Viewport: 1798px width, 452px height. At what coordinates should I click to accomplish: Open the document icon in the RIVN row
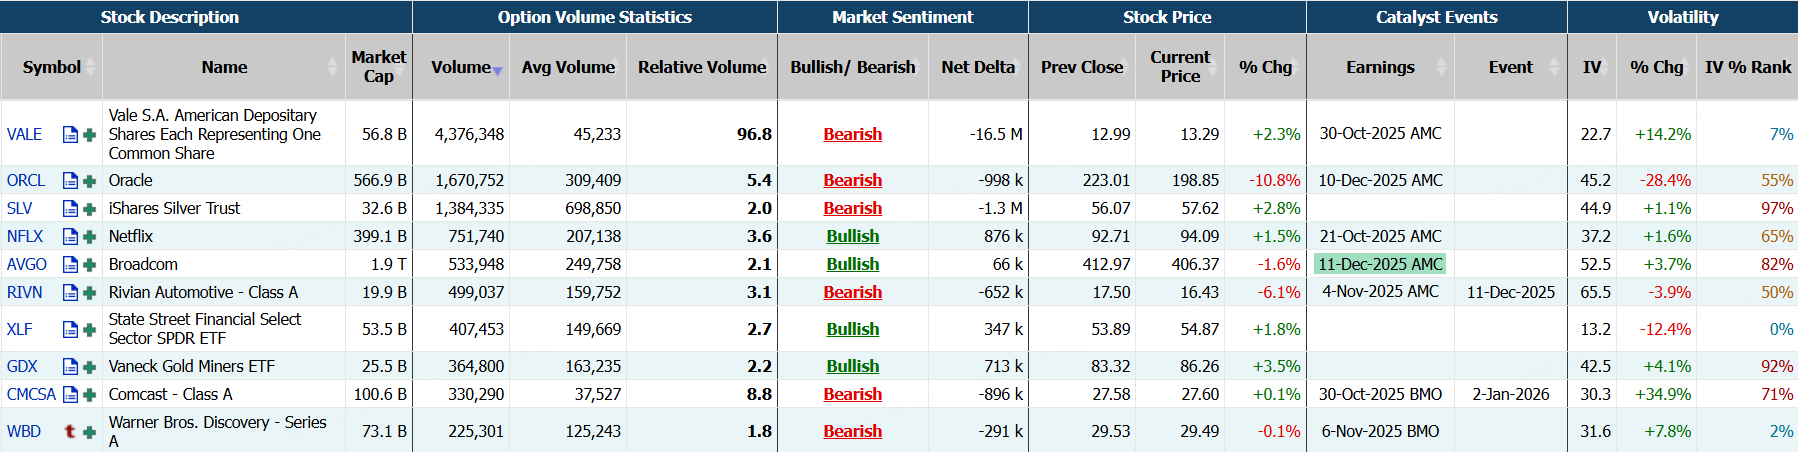click(70, 293)
